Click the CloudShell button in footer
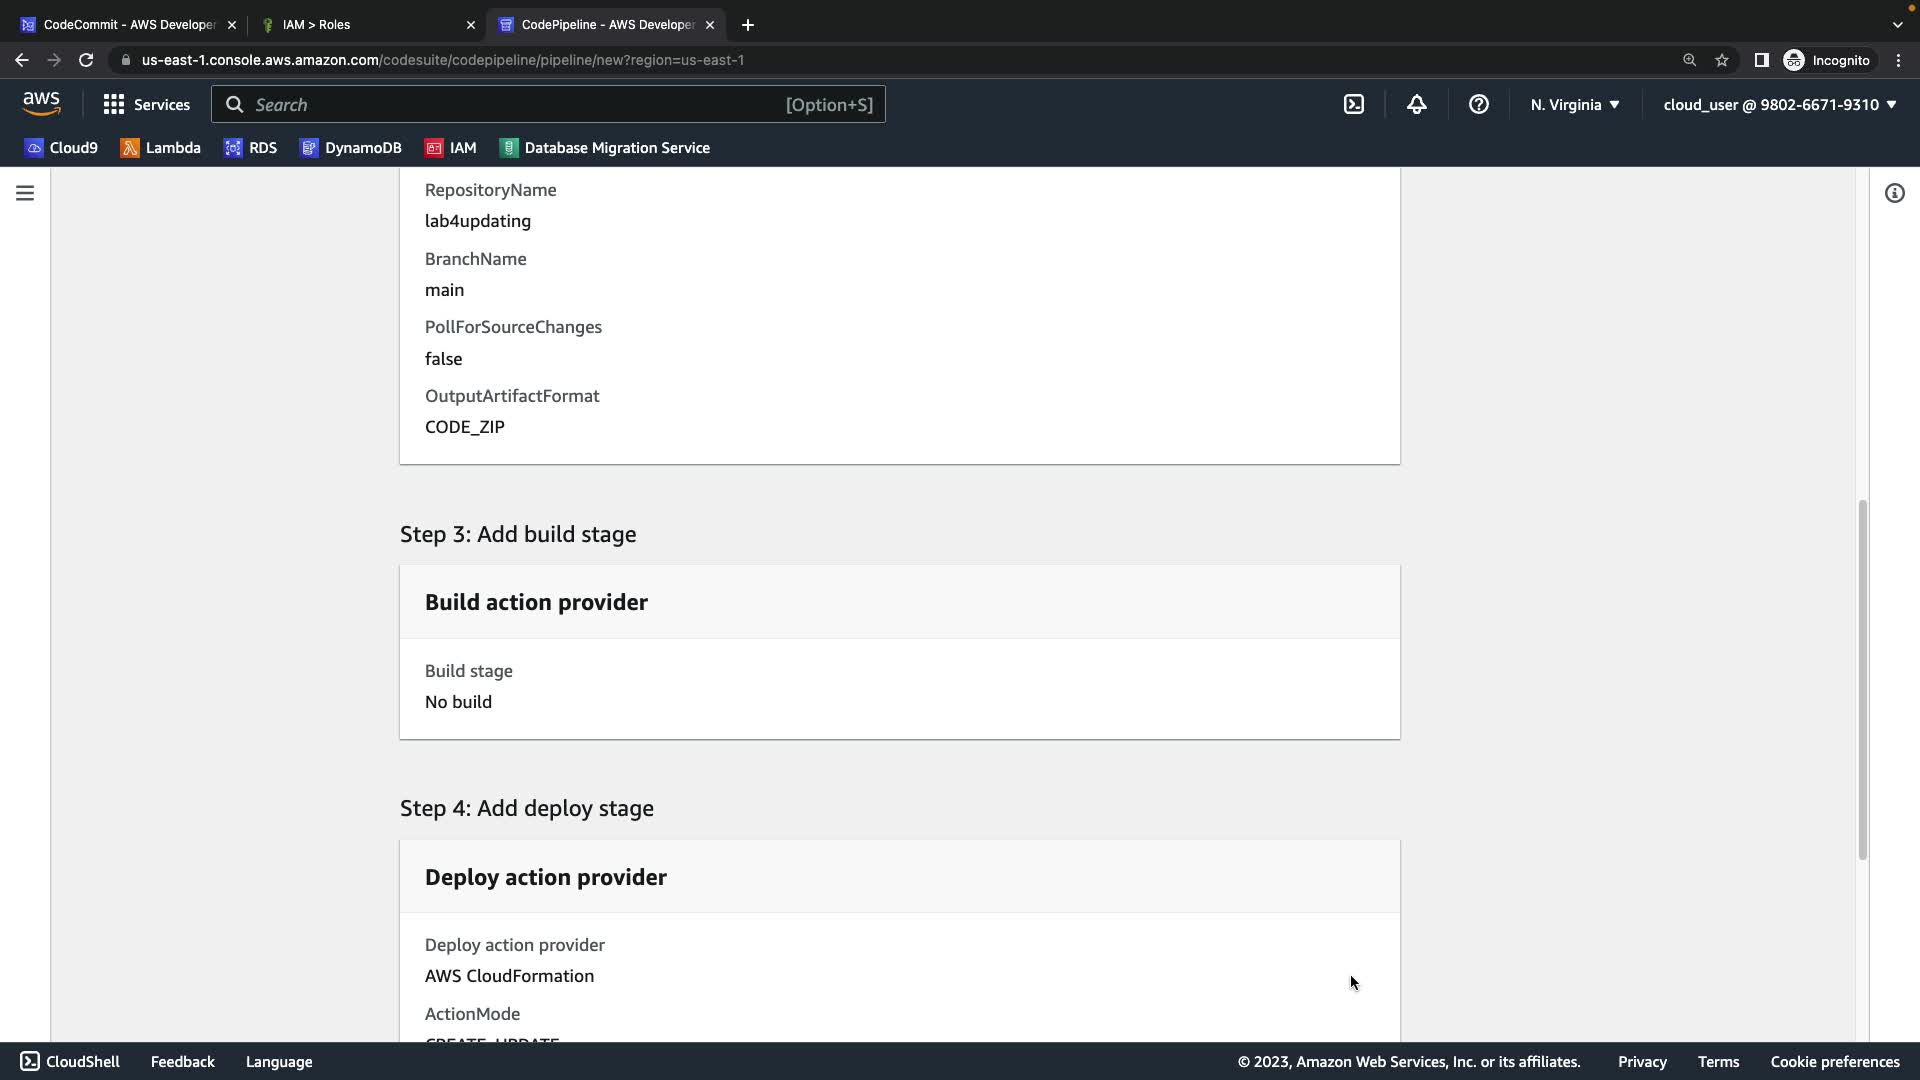 coord(70,1062)
